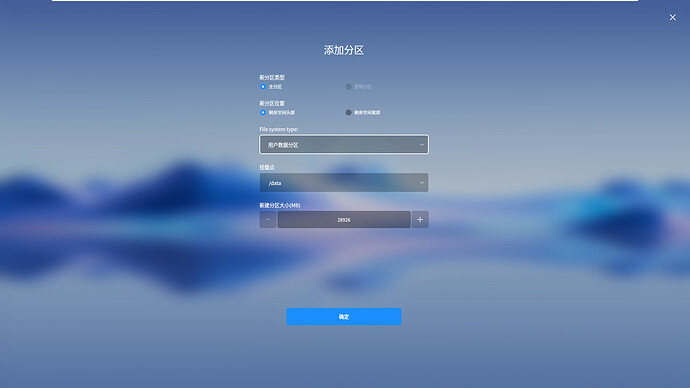This screenshot has height=388, width=690.
Task: Decrease partition size with minus button
Action: (268, 220)
